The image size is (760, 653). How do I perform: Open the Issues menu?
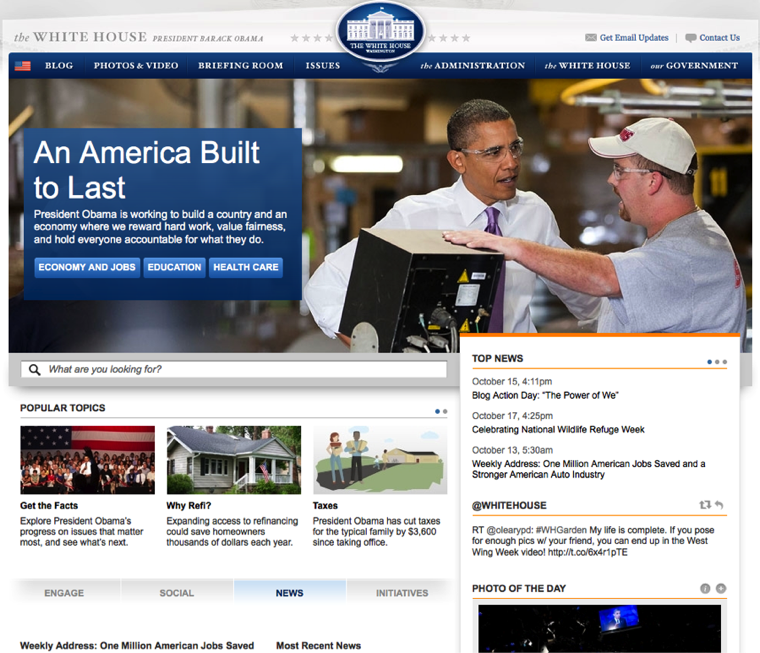click(x=323, y=65)
